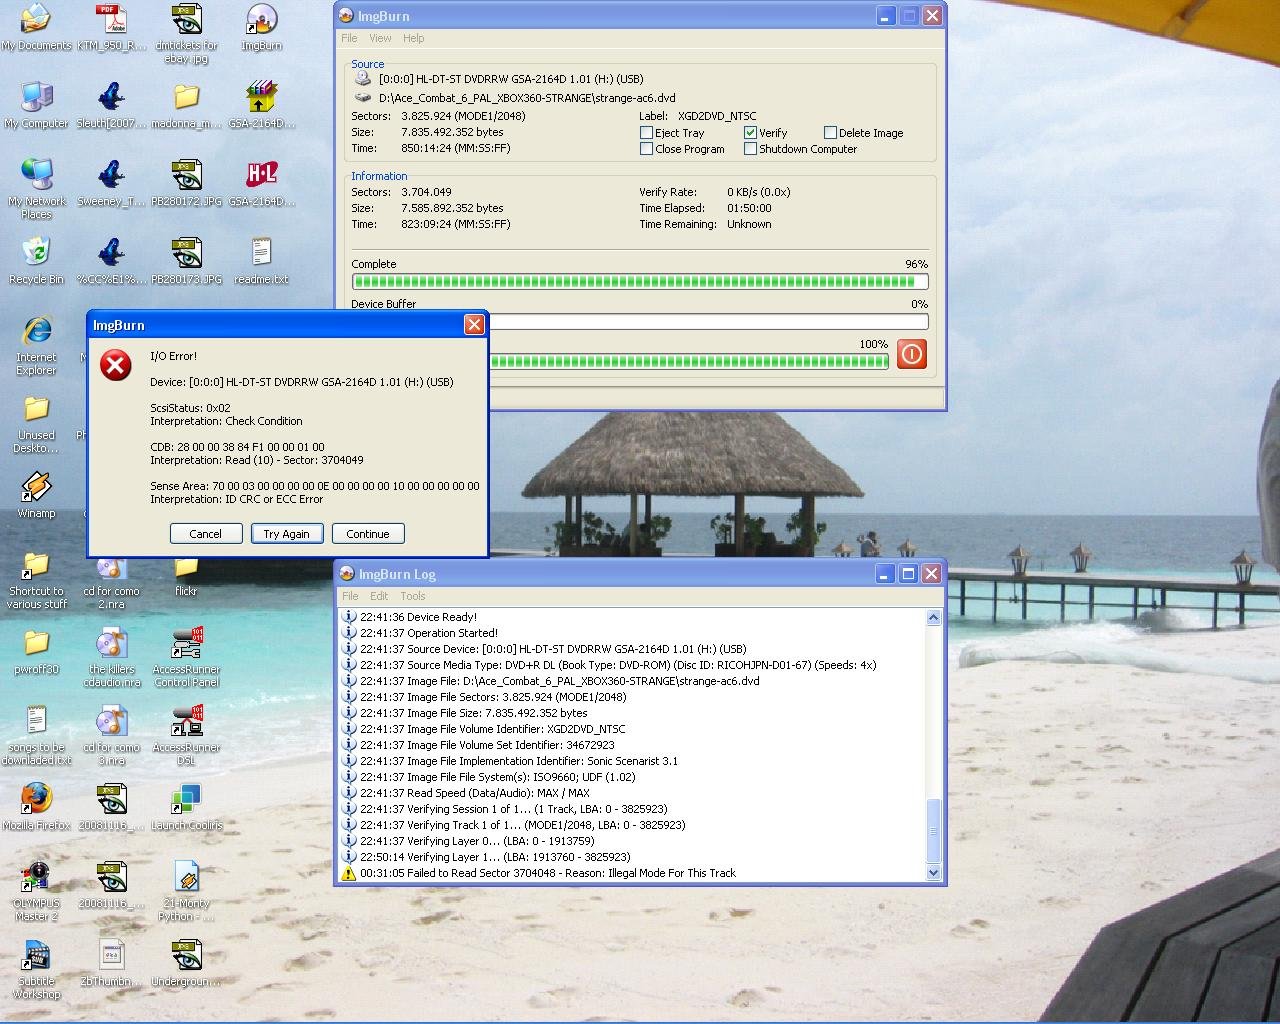Close the I/O Error dialog
Screen dimensions: 1280x1024
(474, 324)
